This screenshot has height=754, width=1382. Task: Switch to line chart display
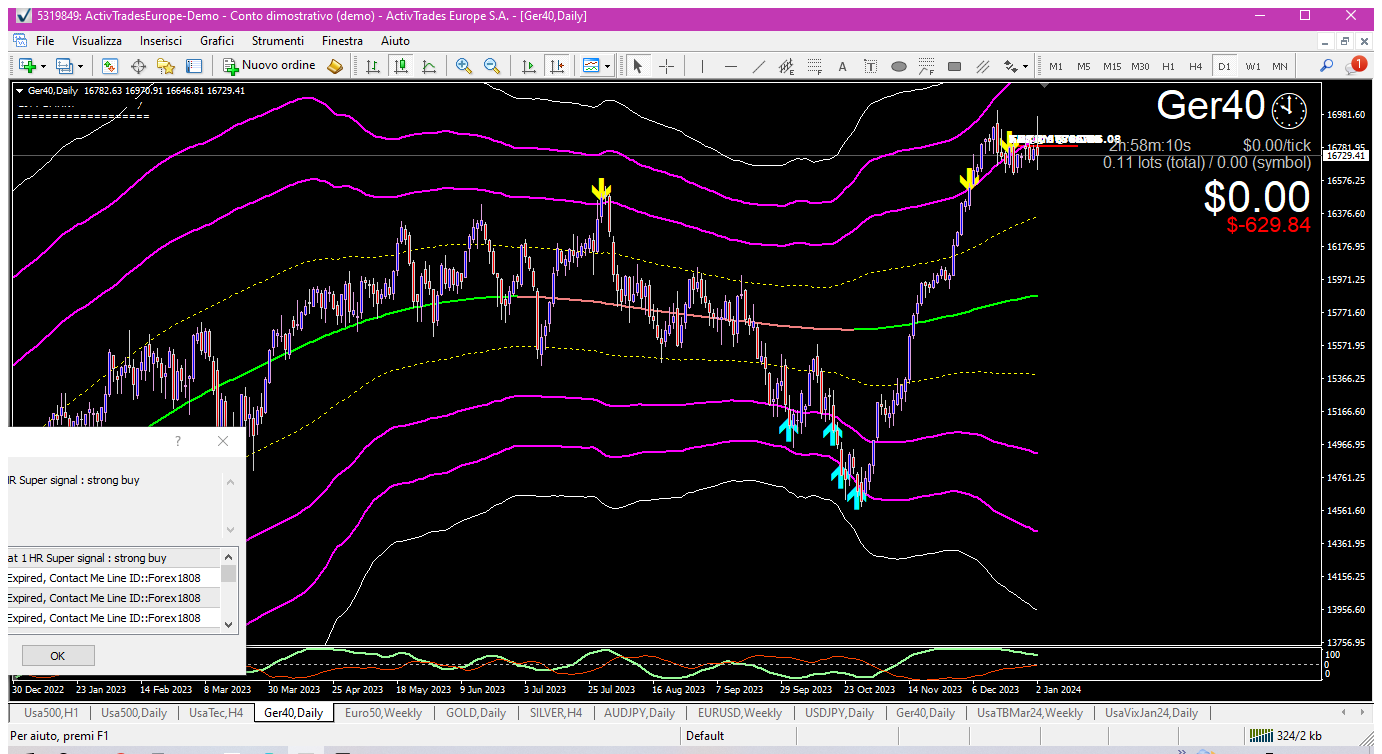point(429,66)
